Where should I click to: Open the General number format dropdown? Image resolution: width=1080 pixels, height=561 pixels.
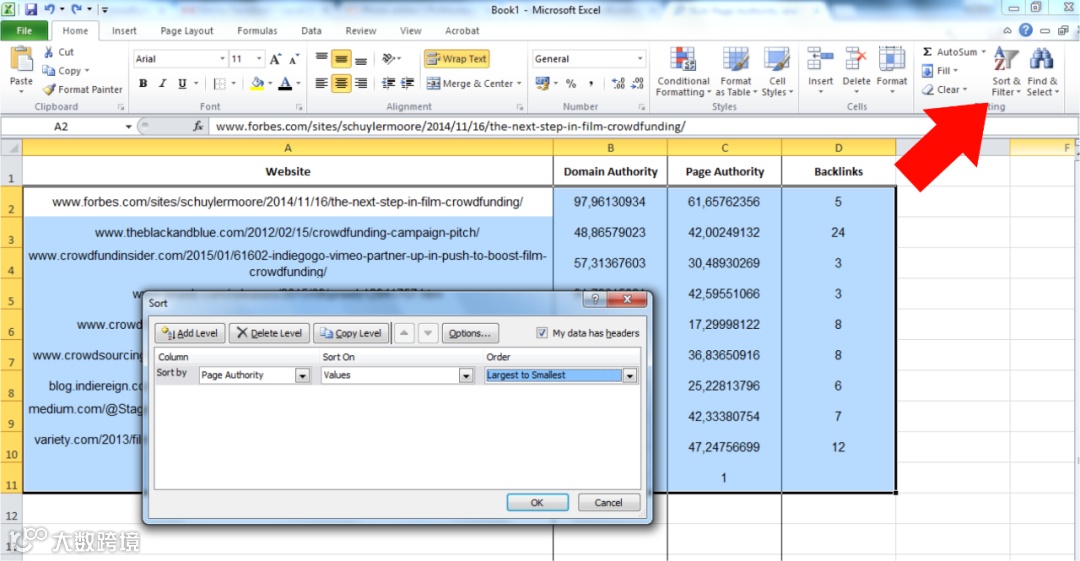pyautogui.click(x=640, y=59)
